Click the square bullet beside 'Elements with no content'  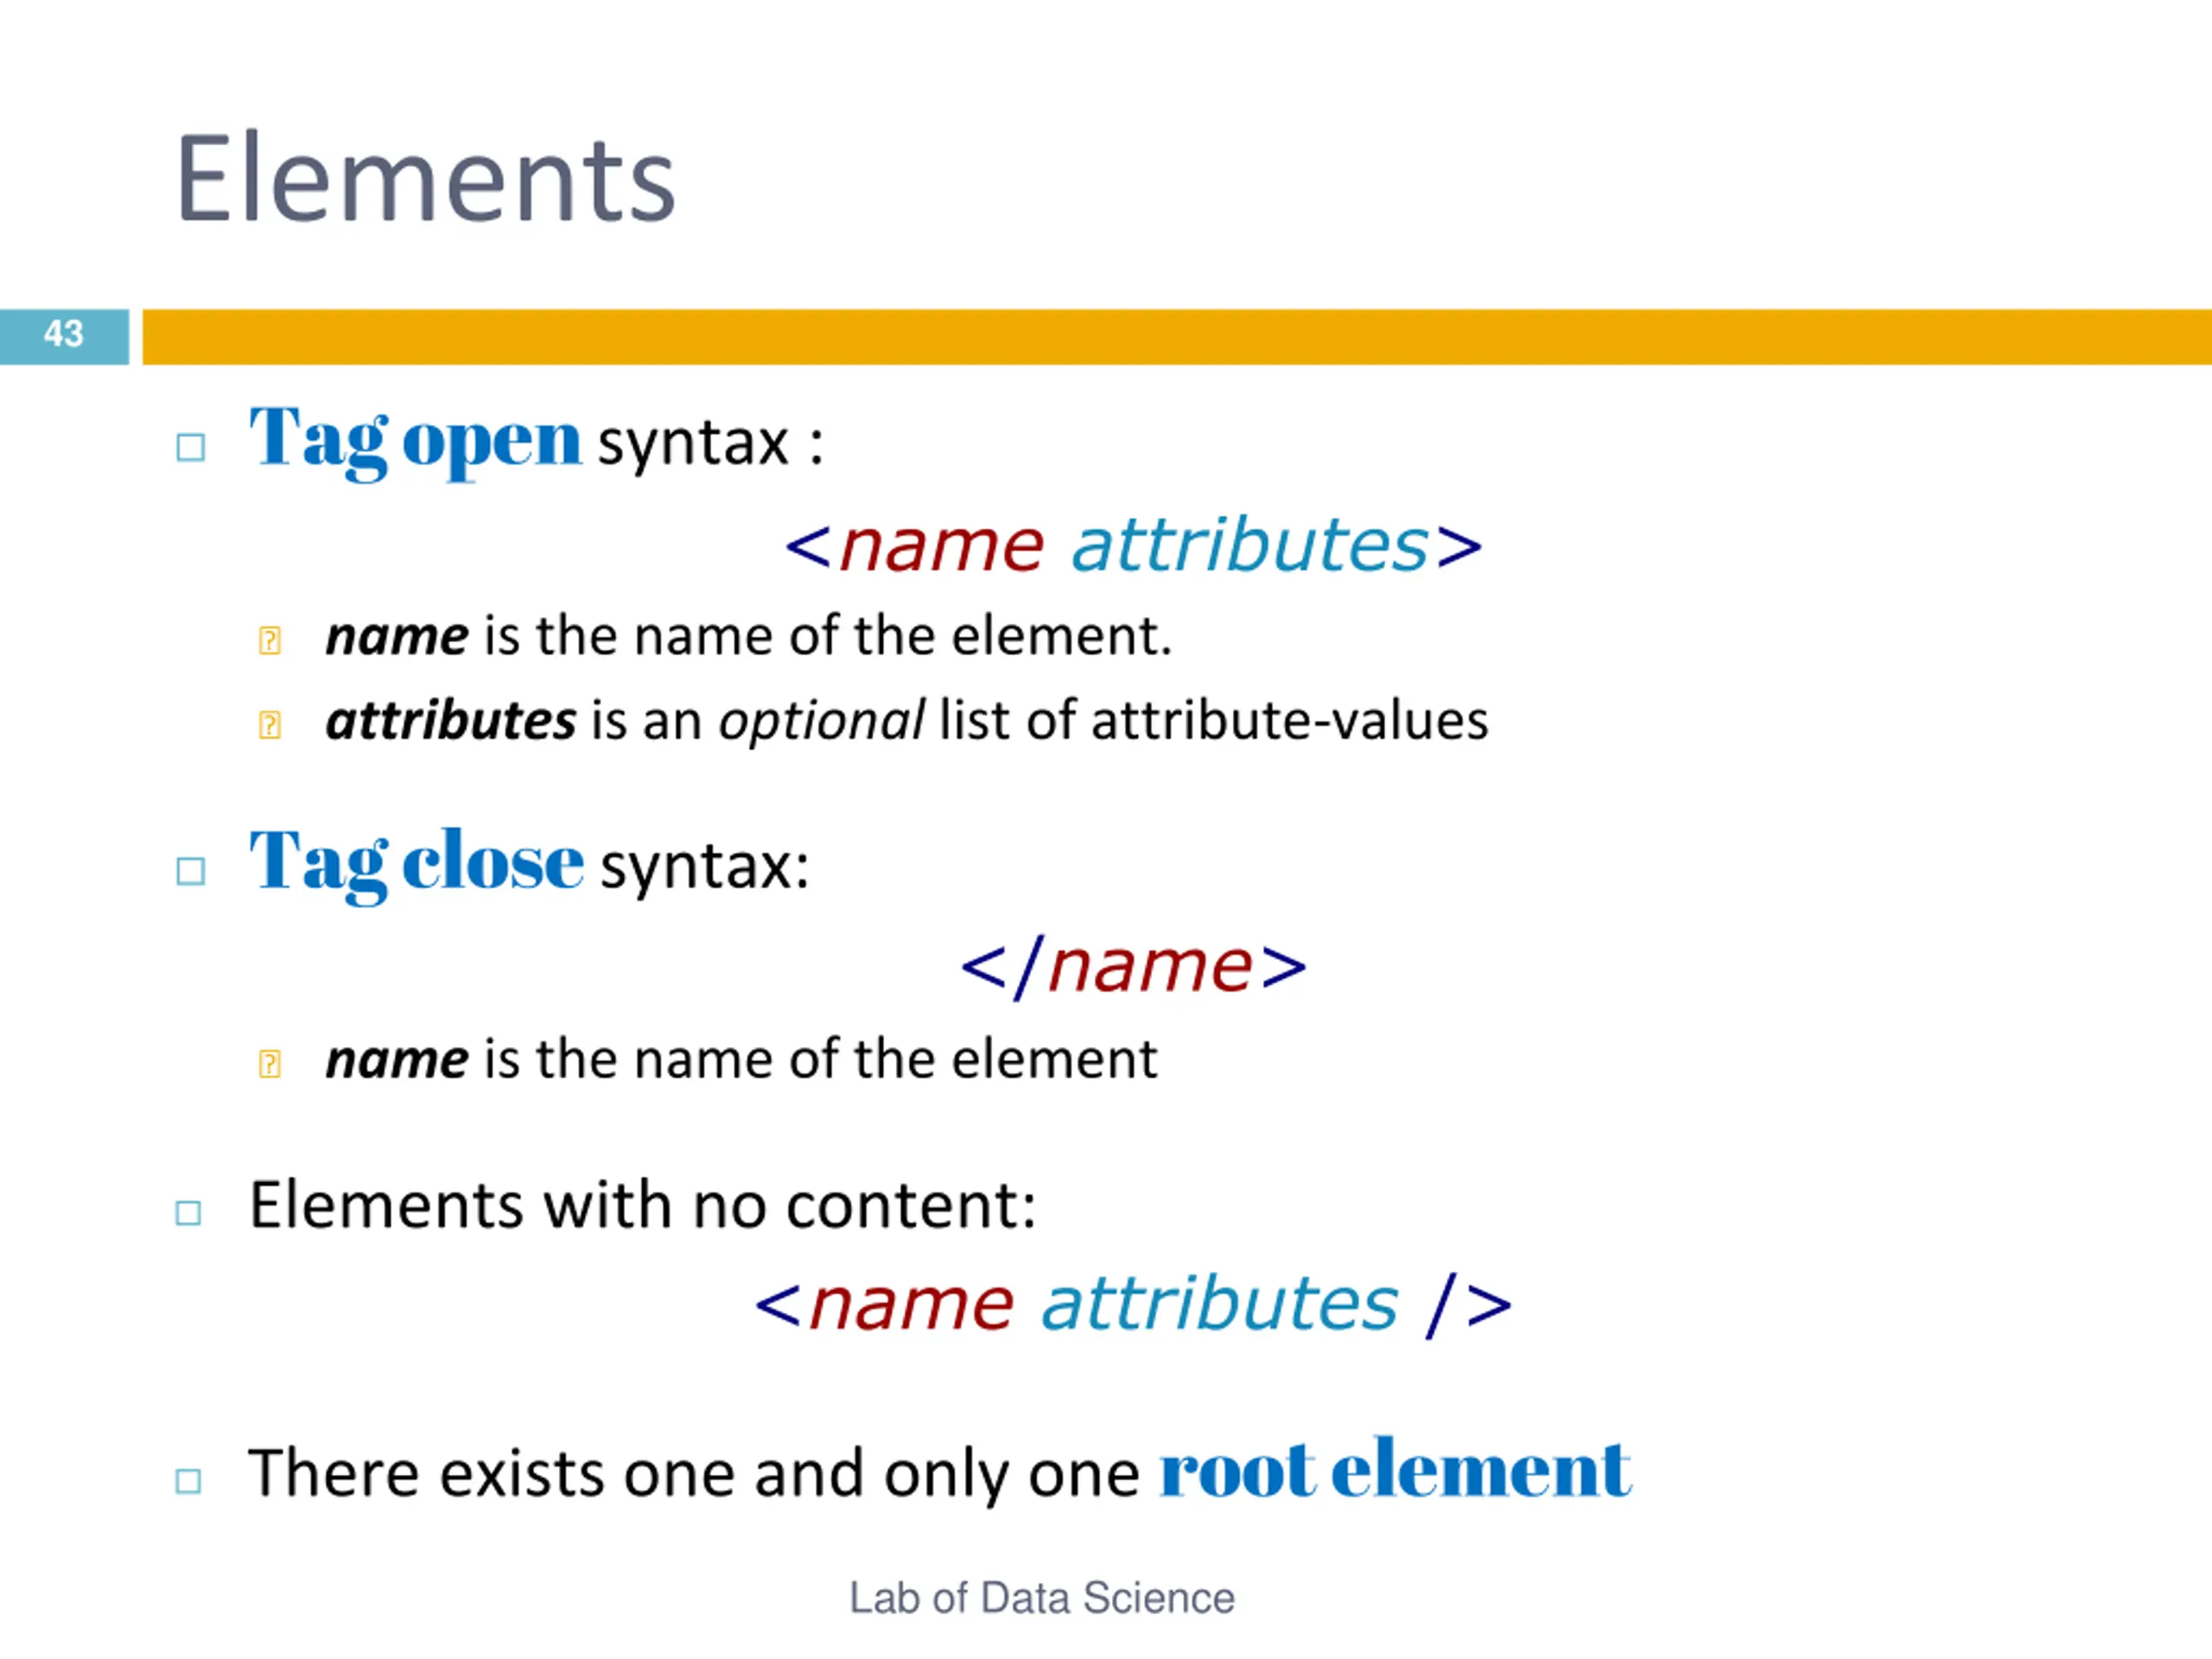(x=188, y=1213)
